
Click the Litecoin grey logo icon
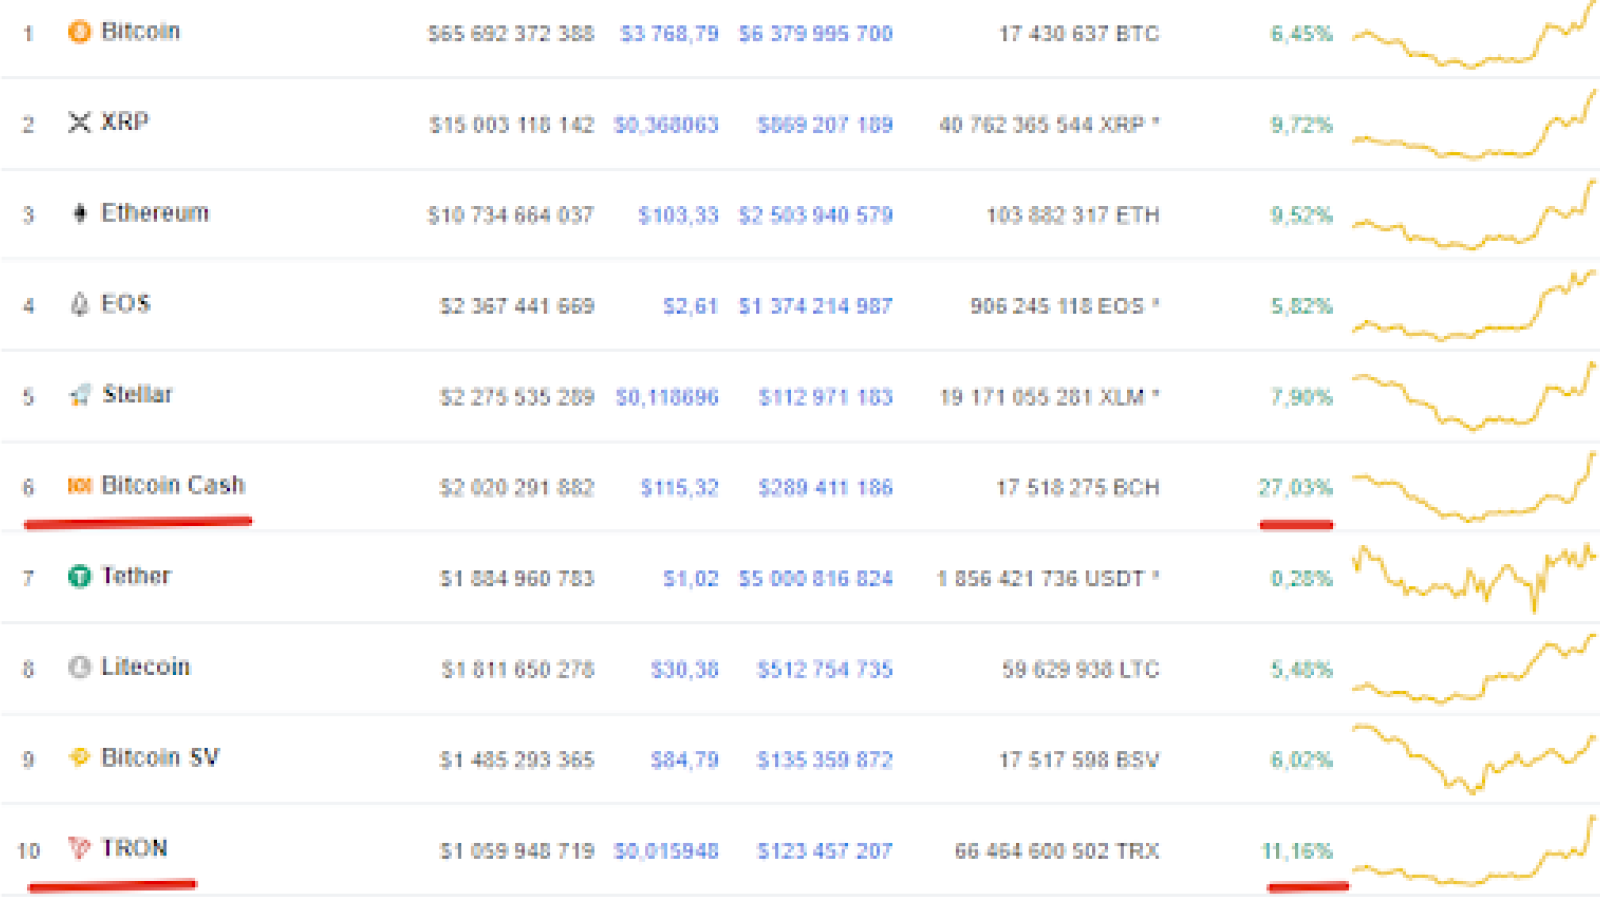coord(79,667)
